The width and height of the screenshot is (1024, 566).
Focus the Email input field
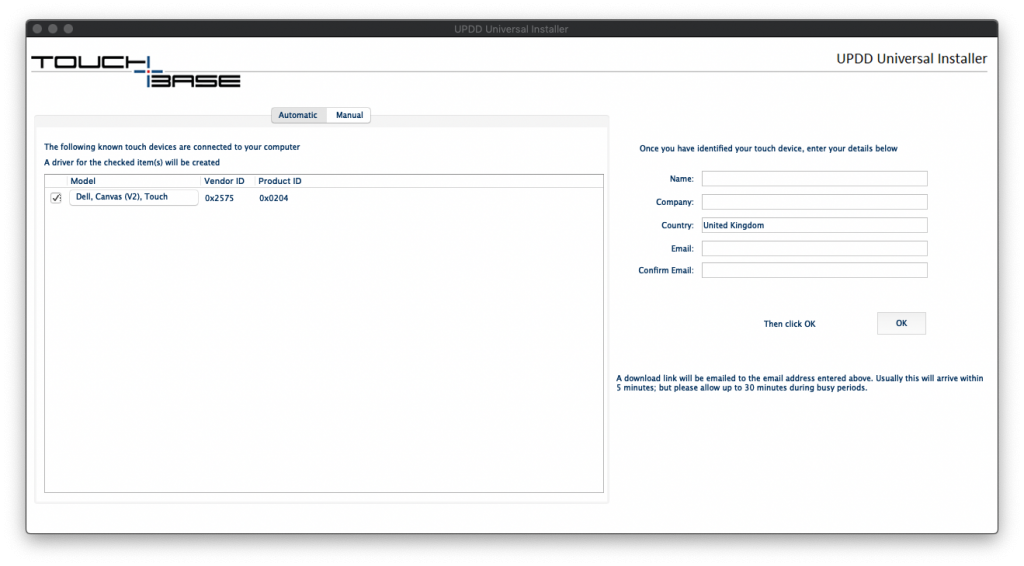click(814, 249)
